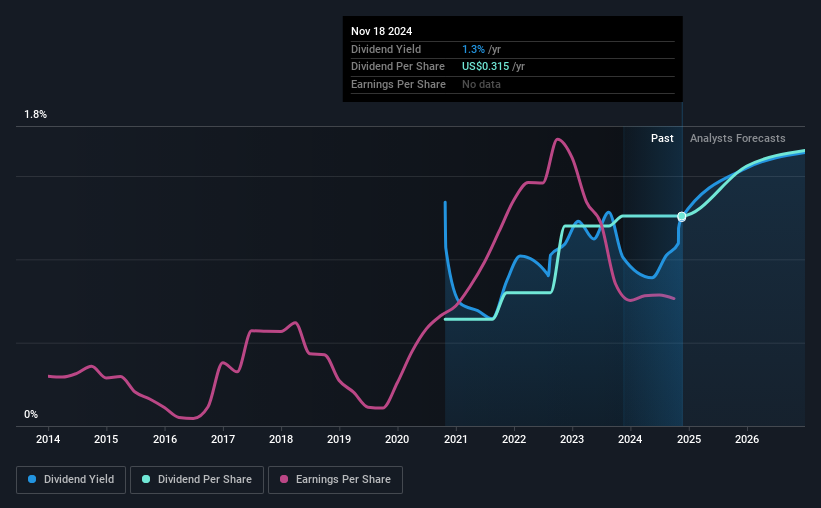Screen dimensions: 821x508
Task: Click the 0% y-axis label
Action: tap(31, 414)
